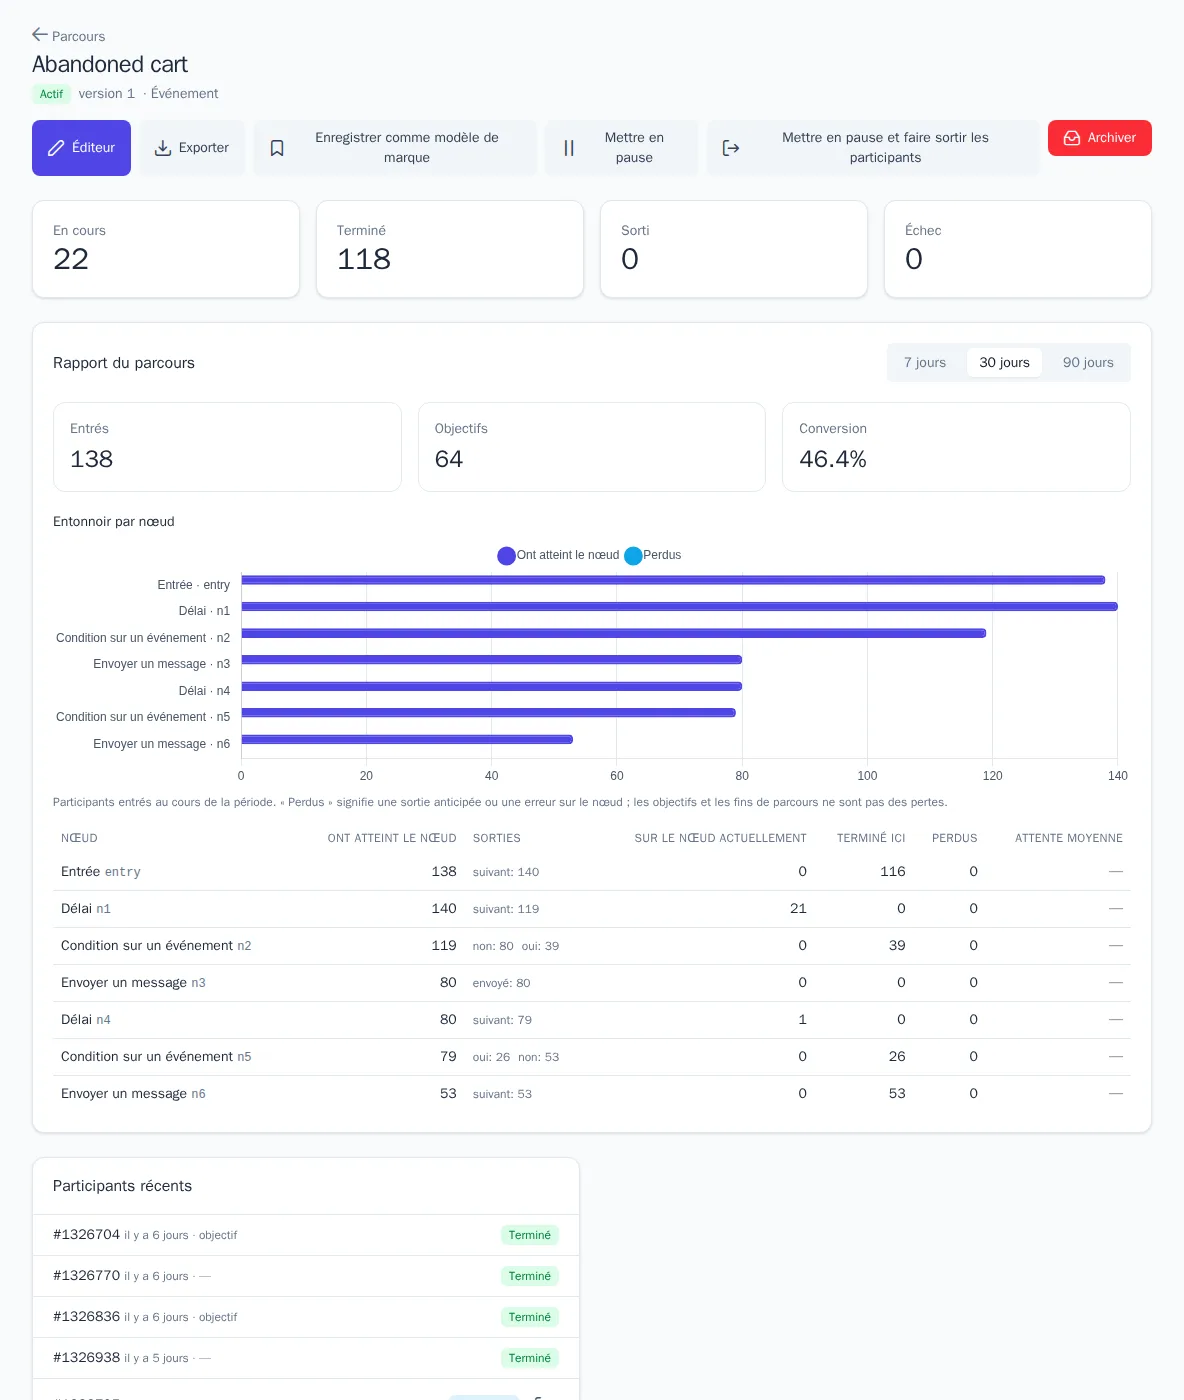Click the Actif status badge
This screenshot has height=1400, width=1184.
point(51,94)
